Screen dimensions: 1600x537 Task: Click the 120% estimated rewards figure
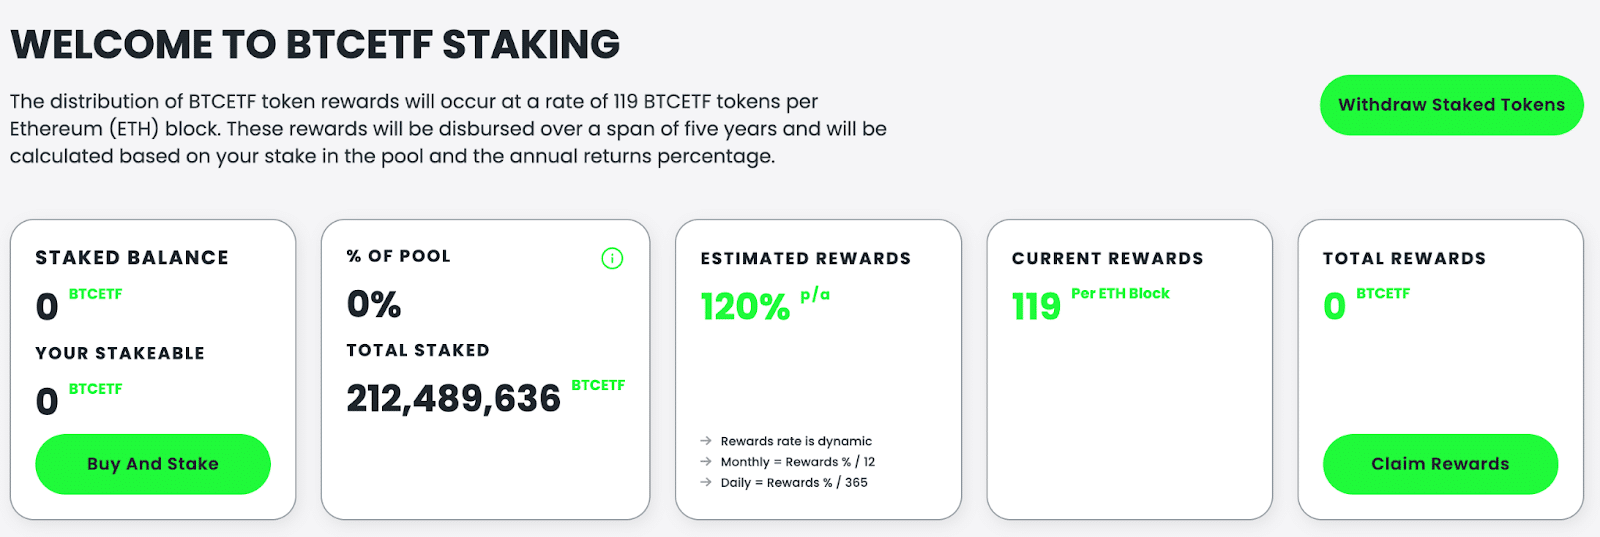coord(745,306)
